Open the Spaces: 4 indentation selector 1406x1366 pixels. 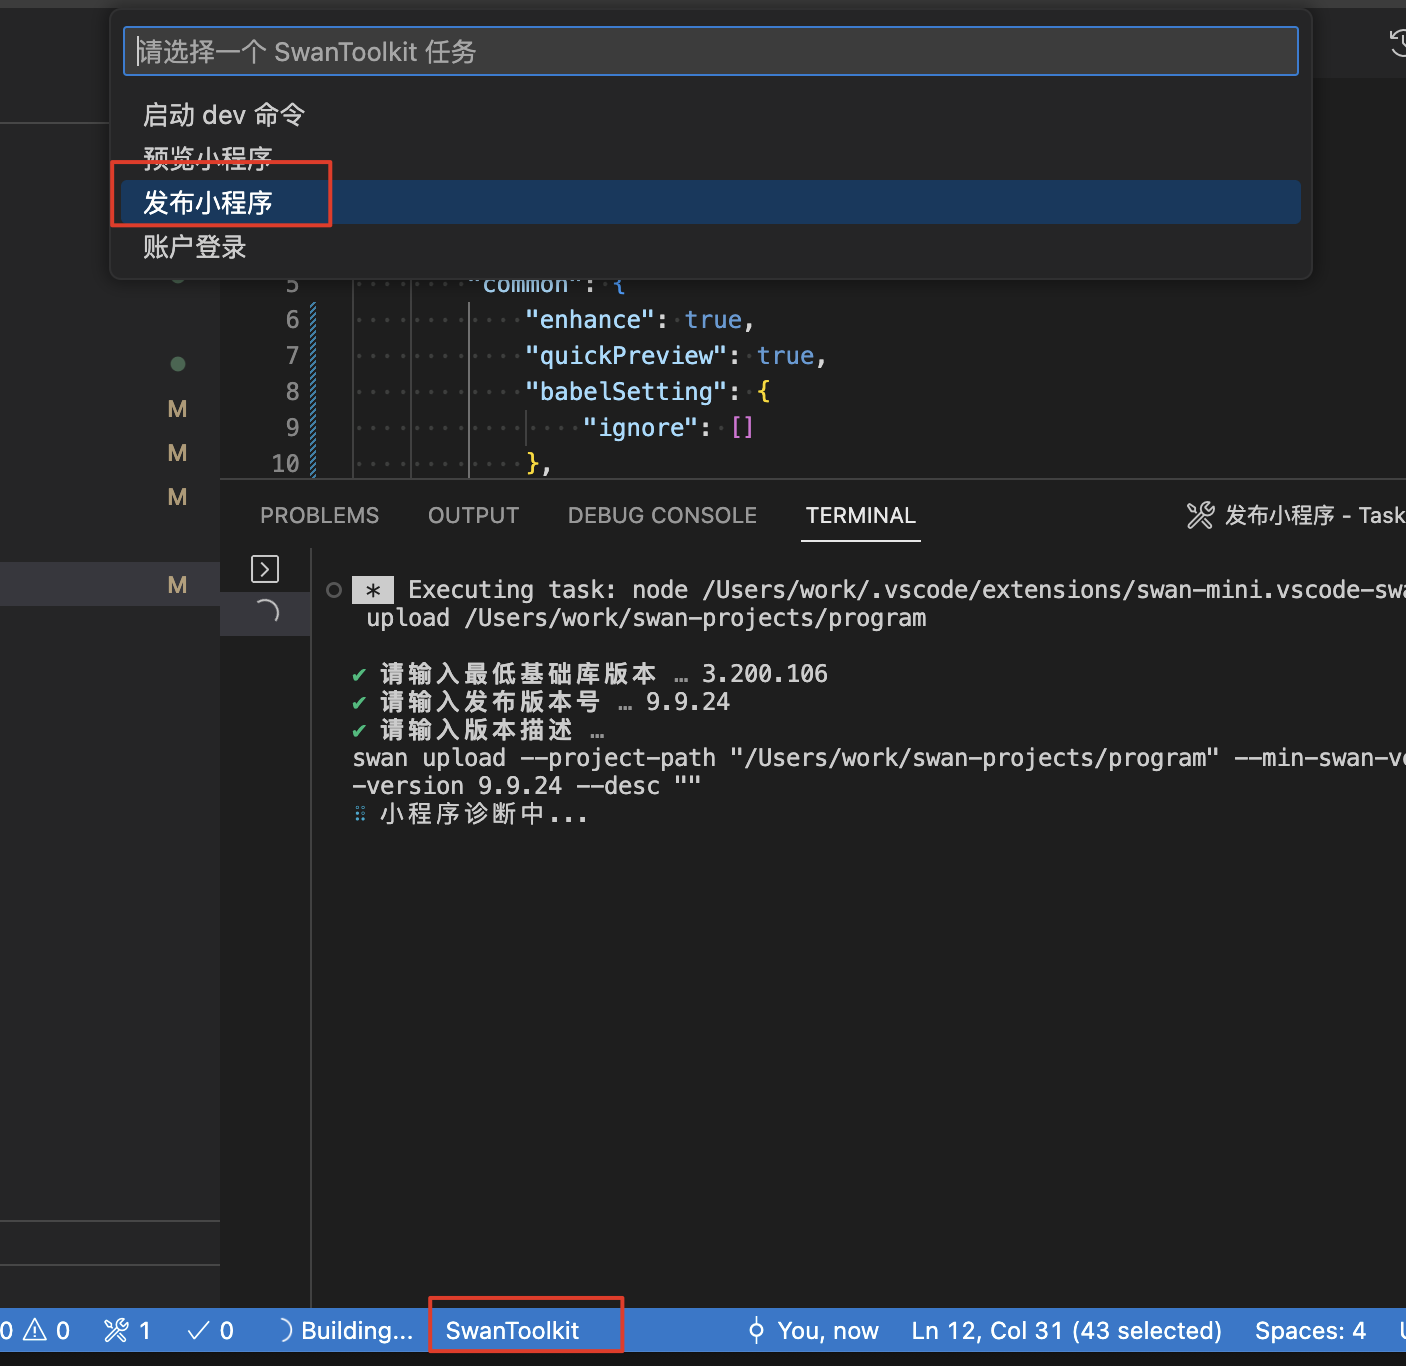[1310, 1330]
